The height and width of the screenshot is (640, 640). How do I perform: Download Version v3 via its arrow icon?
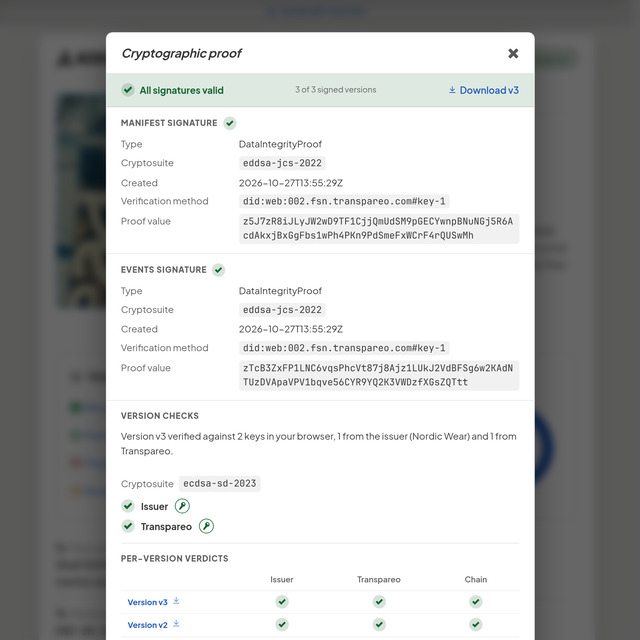pyautogui.click(x=176, y=601)
